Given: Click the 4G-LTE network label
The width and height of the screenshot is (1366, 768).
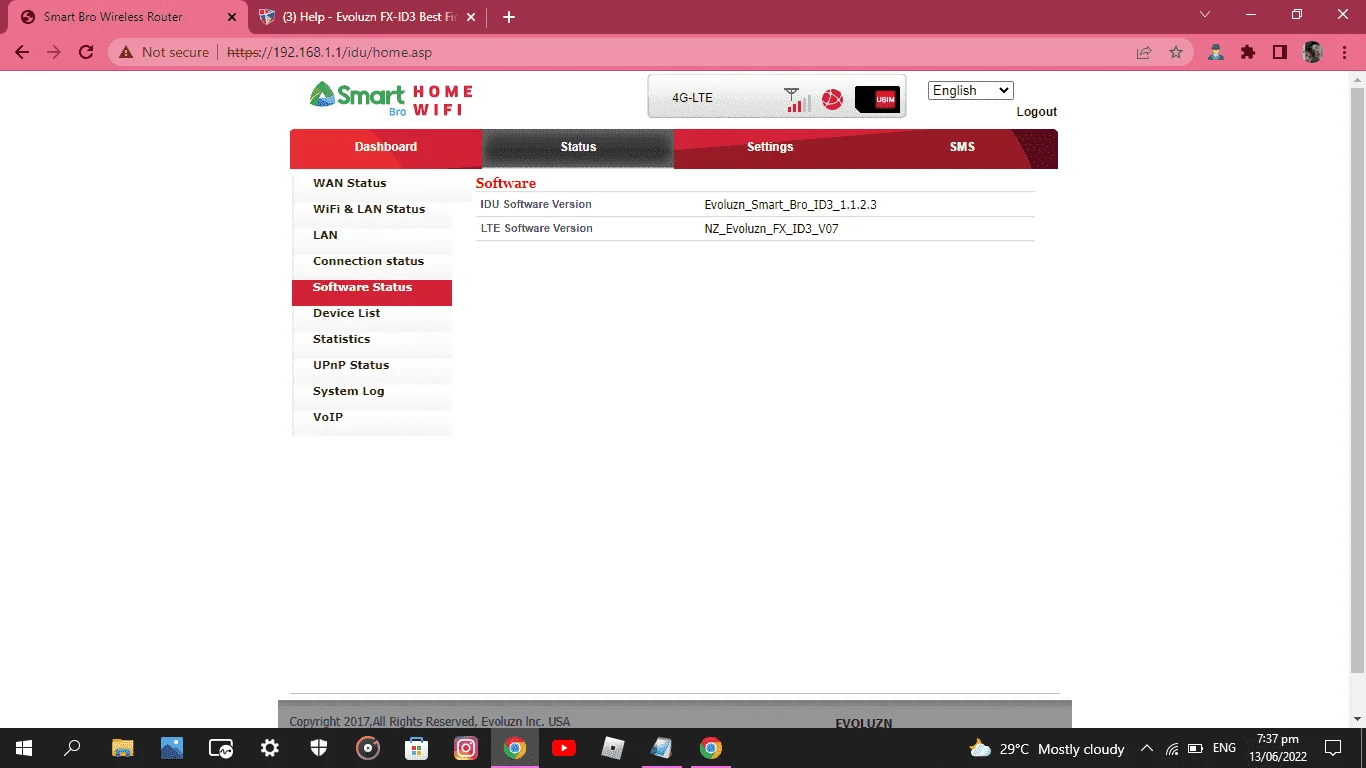Looking at the screenshot, I should pos(692,98).
